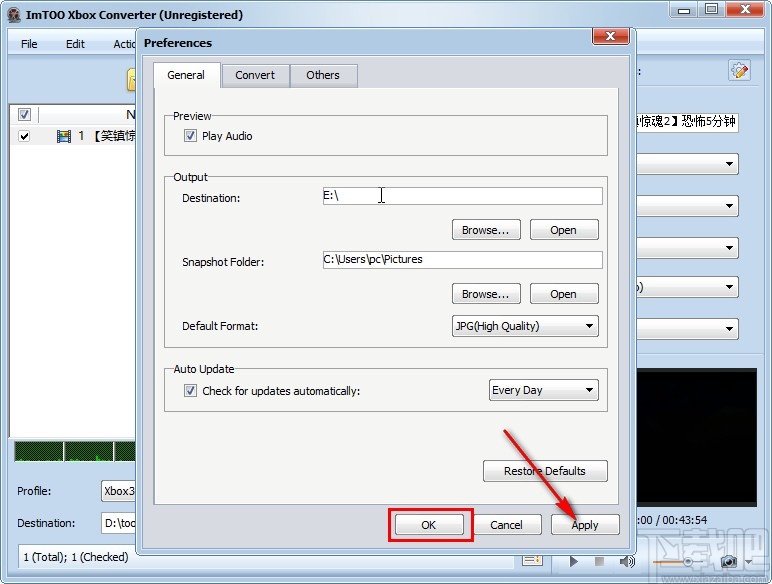Start preview with the play button
772x584 pixels.
point(574,561)
